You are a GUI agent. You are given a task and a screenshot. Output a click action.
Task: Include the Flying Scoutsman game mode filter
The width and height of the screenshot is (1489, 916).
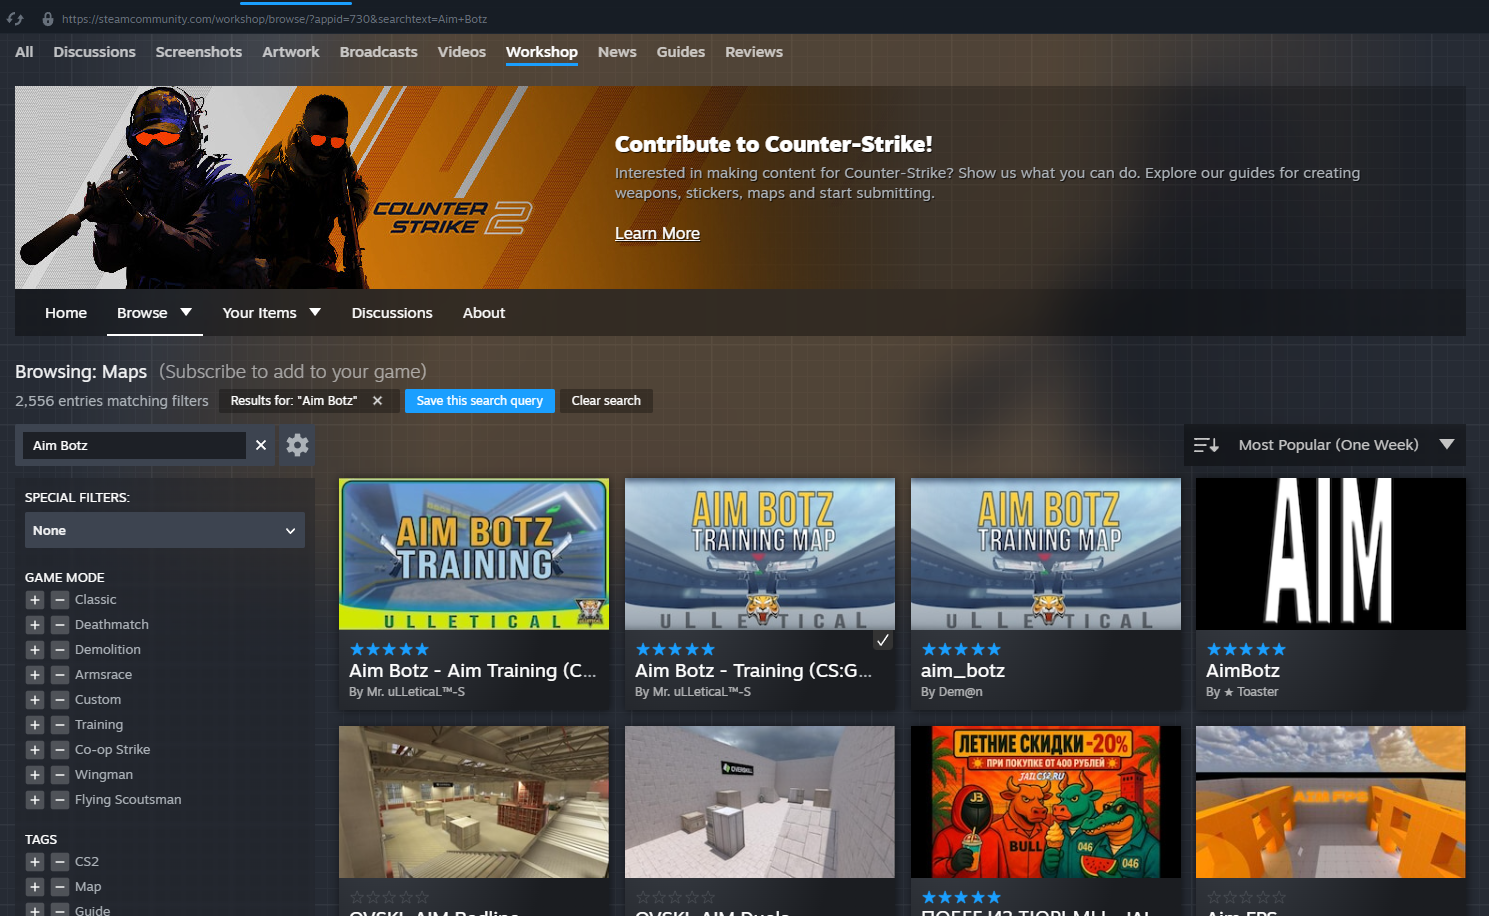35,800
